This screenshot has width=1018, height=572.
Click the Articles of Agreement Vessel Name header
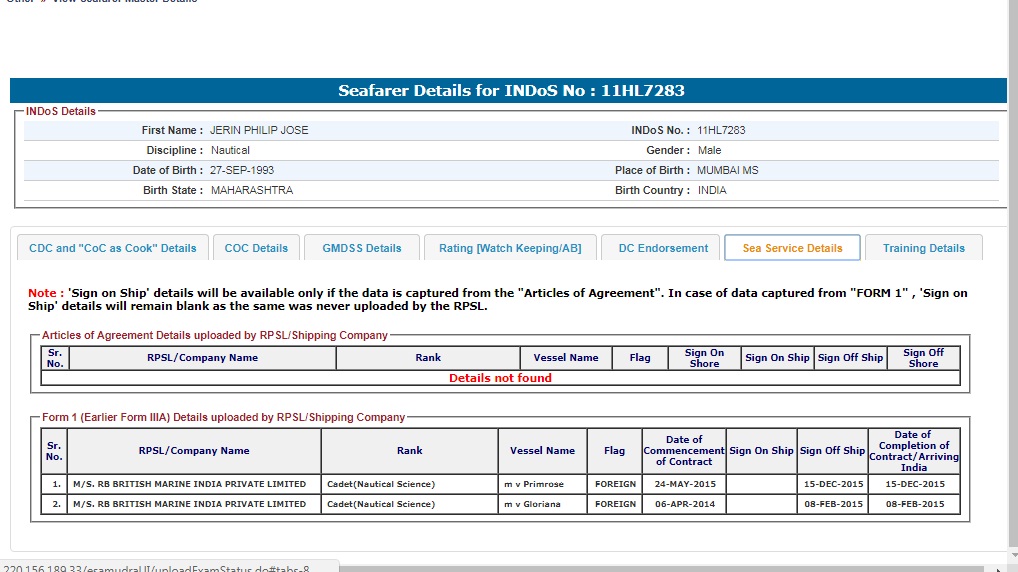click(566, 358)
